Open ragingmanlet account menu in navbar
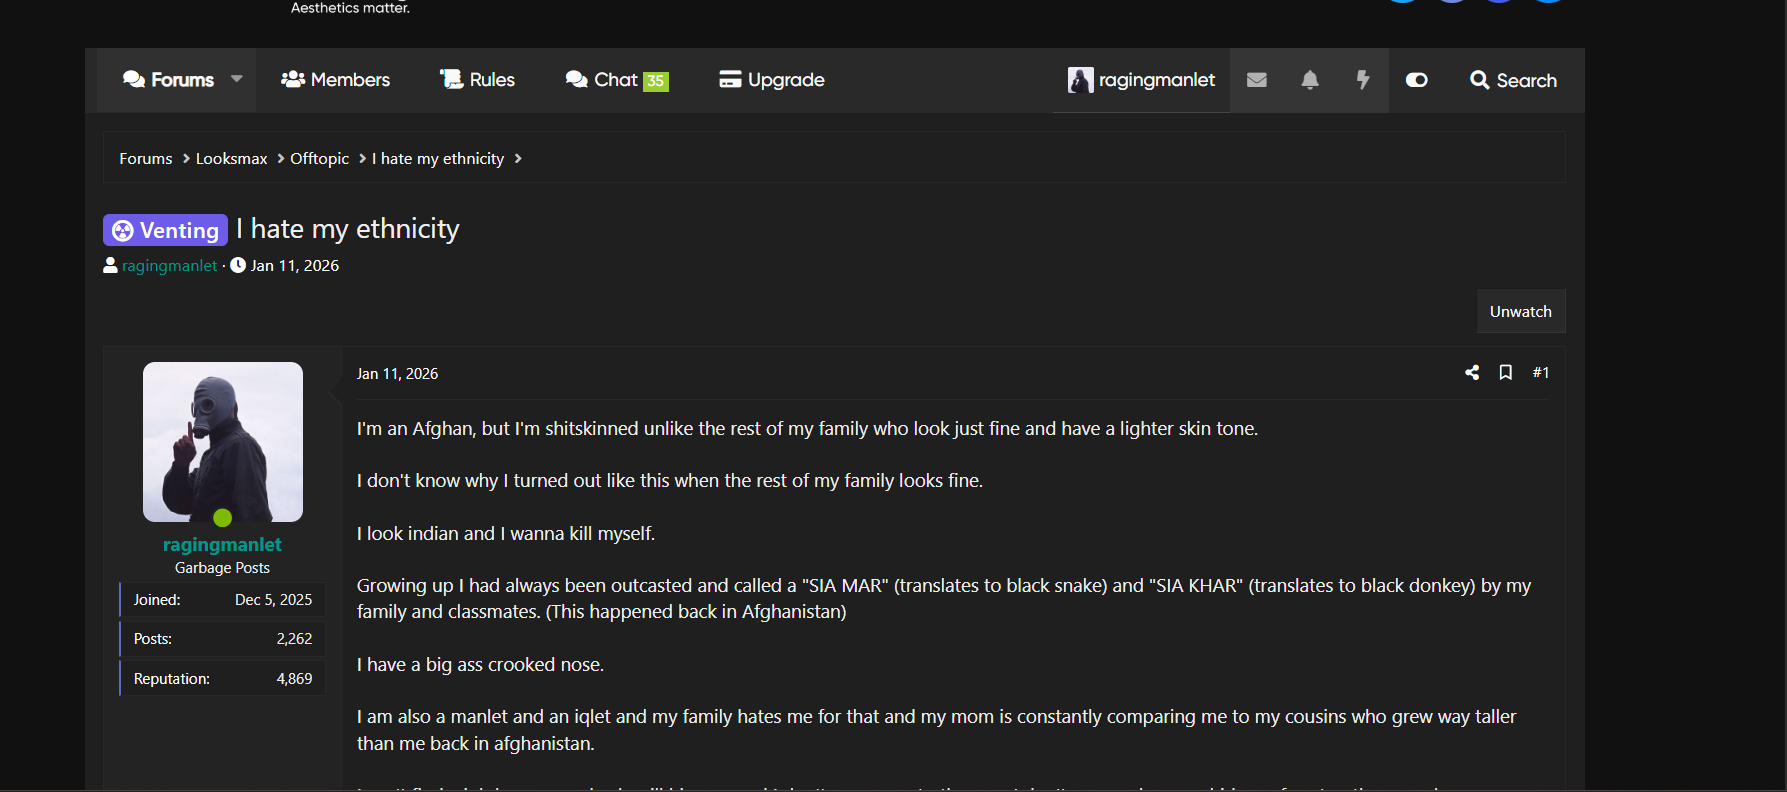The image size is (1787, 792). coord(1142,80)
